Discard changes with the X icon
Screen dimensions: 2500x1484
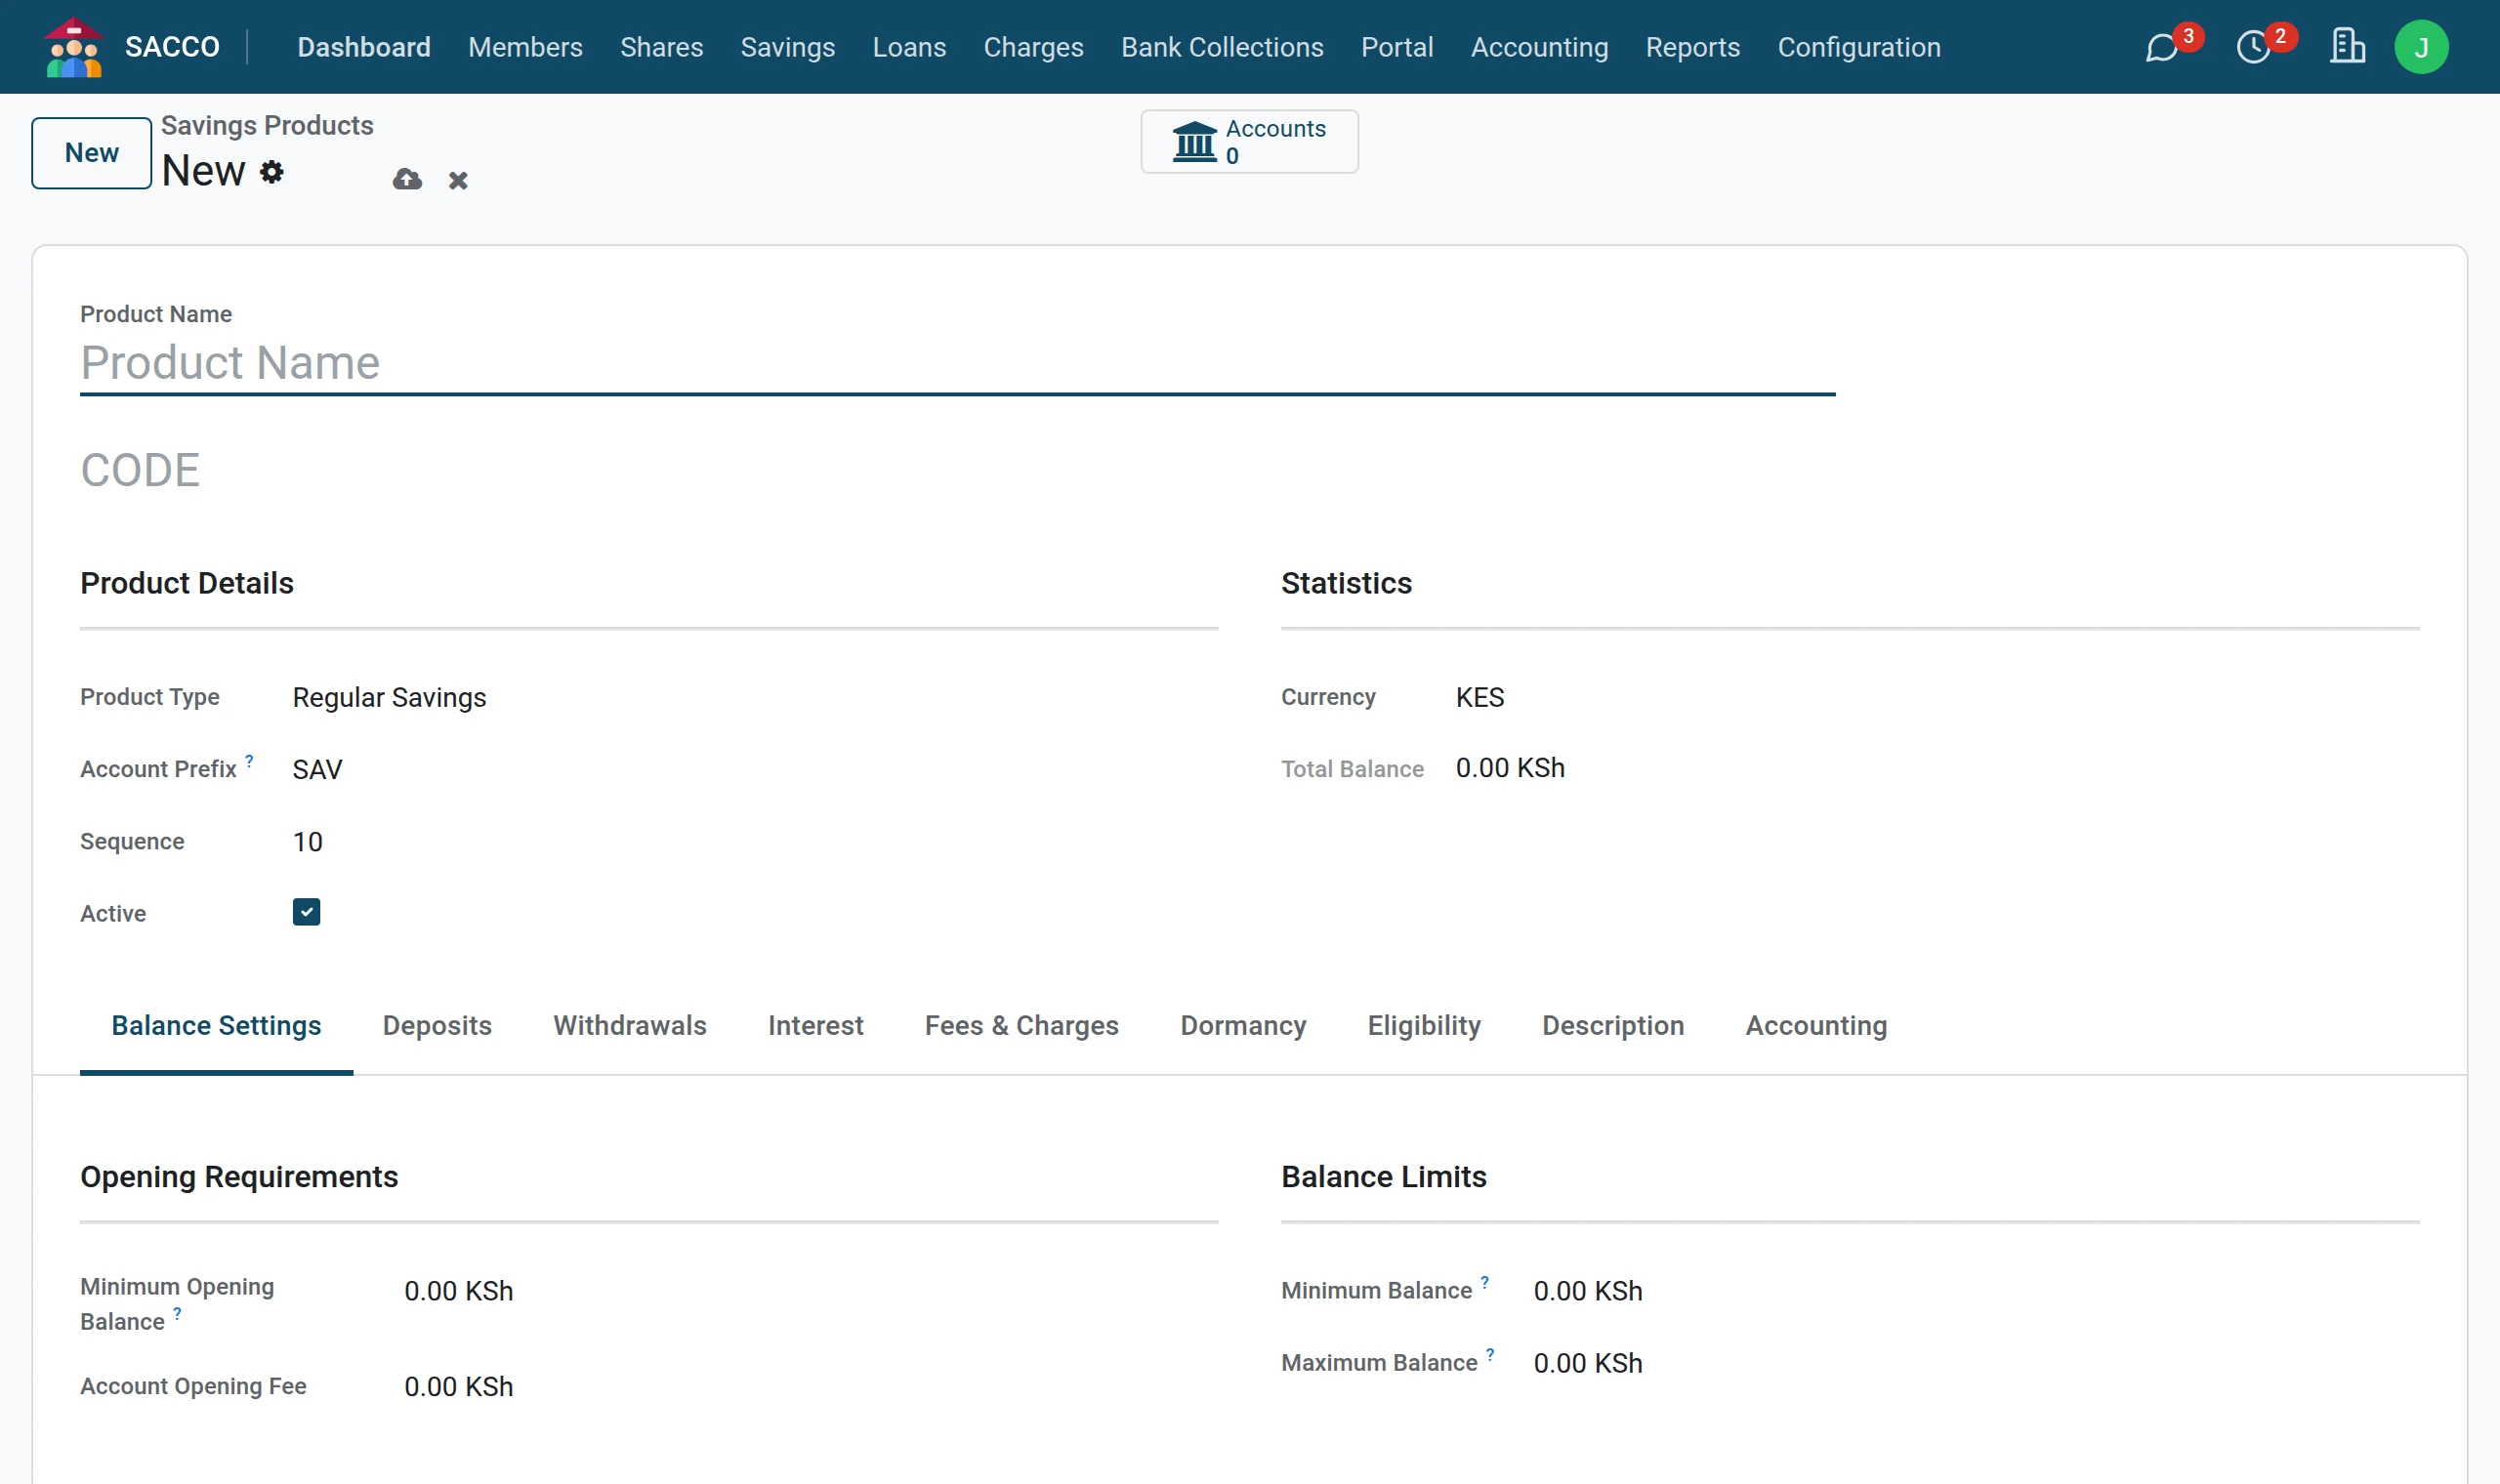click(x=458, y=180)
